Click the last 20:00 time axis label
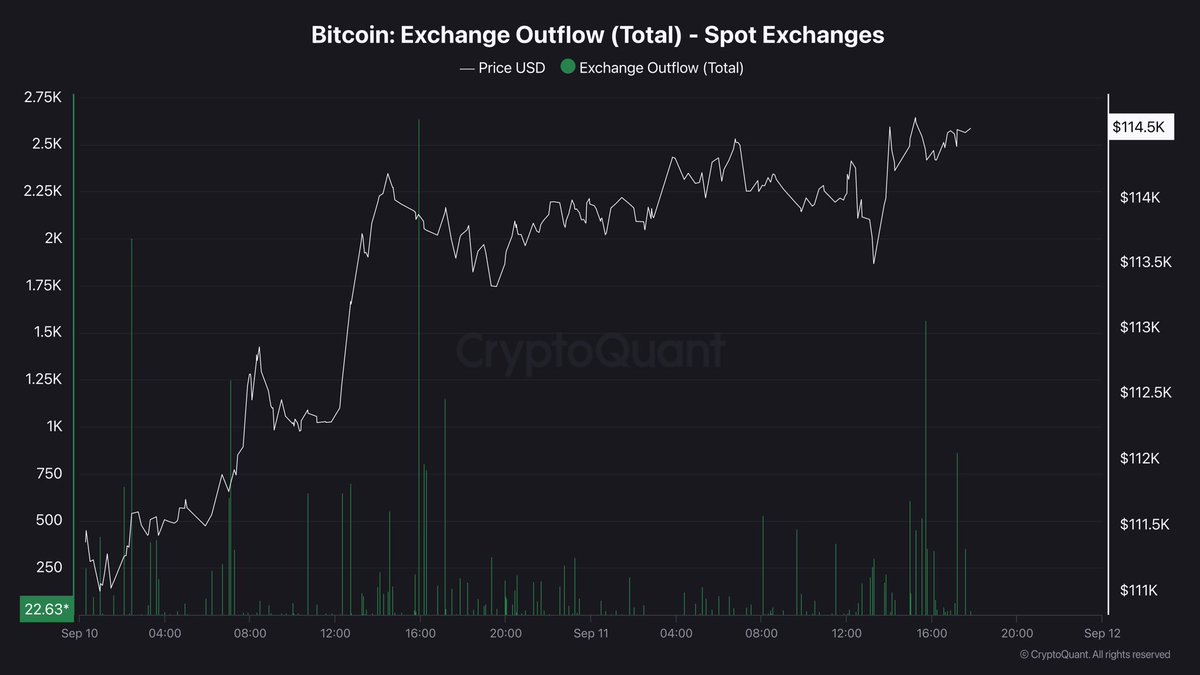1200x675 pixels. [x=1017, y=633]
